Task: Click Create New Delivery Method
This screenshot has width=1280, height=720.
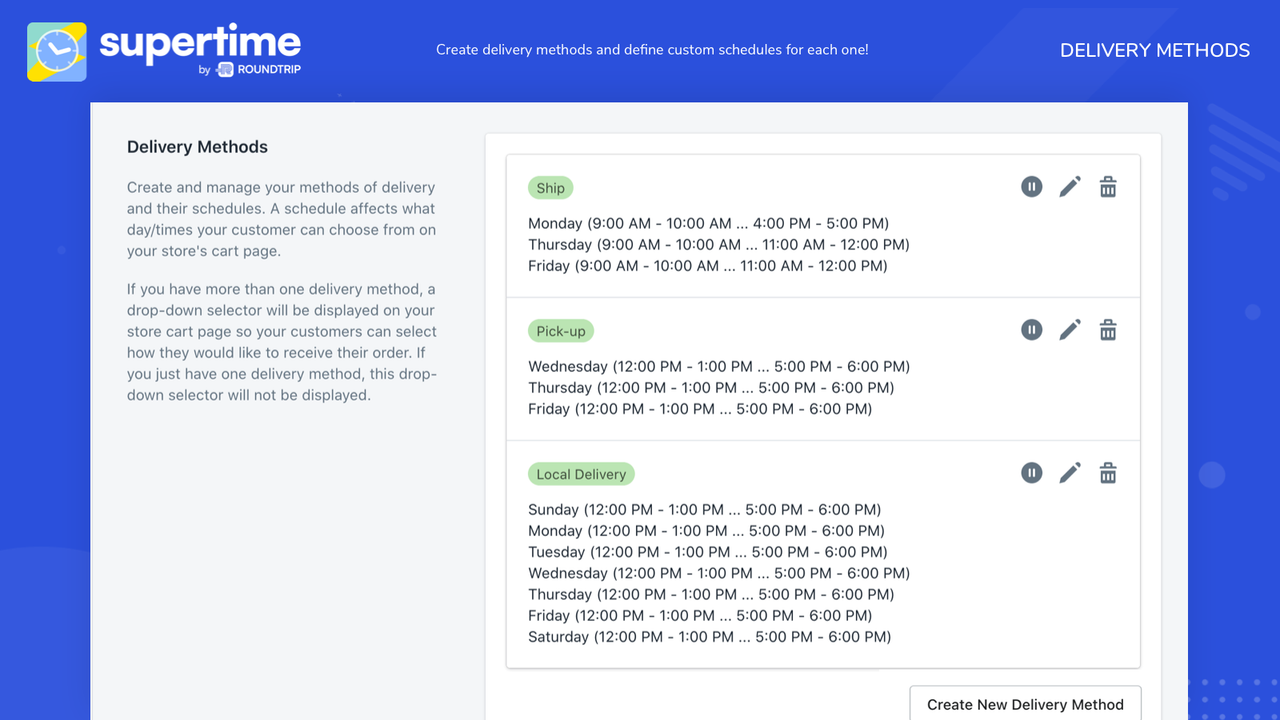Action: click(1024, 704)
